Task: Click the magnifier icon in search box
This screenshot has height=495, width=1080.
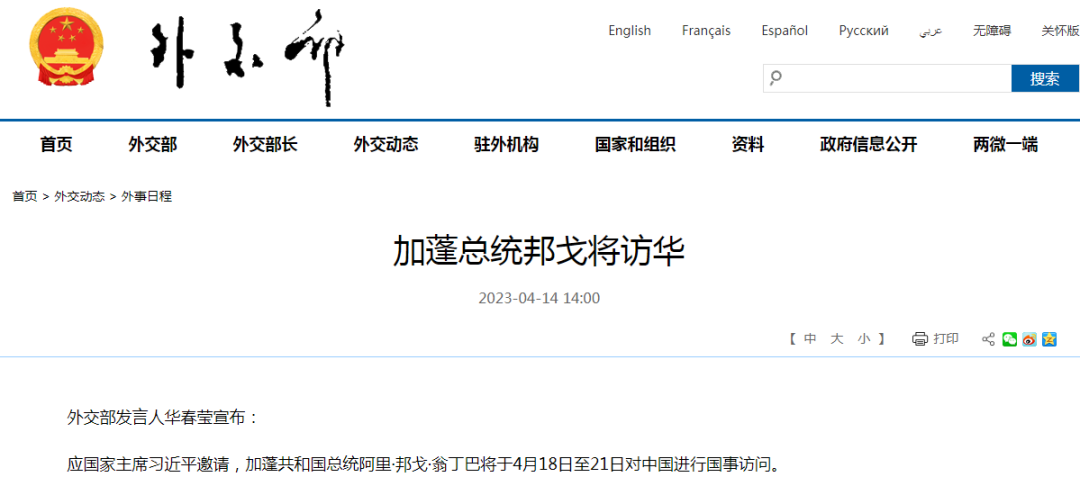Action: (x=776, y=78)
